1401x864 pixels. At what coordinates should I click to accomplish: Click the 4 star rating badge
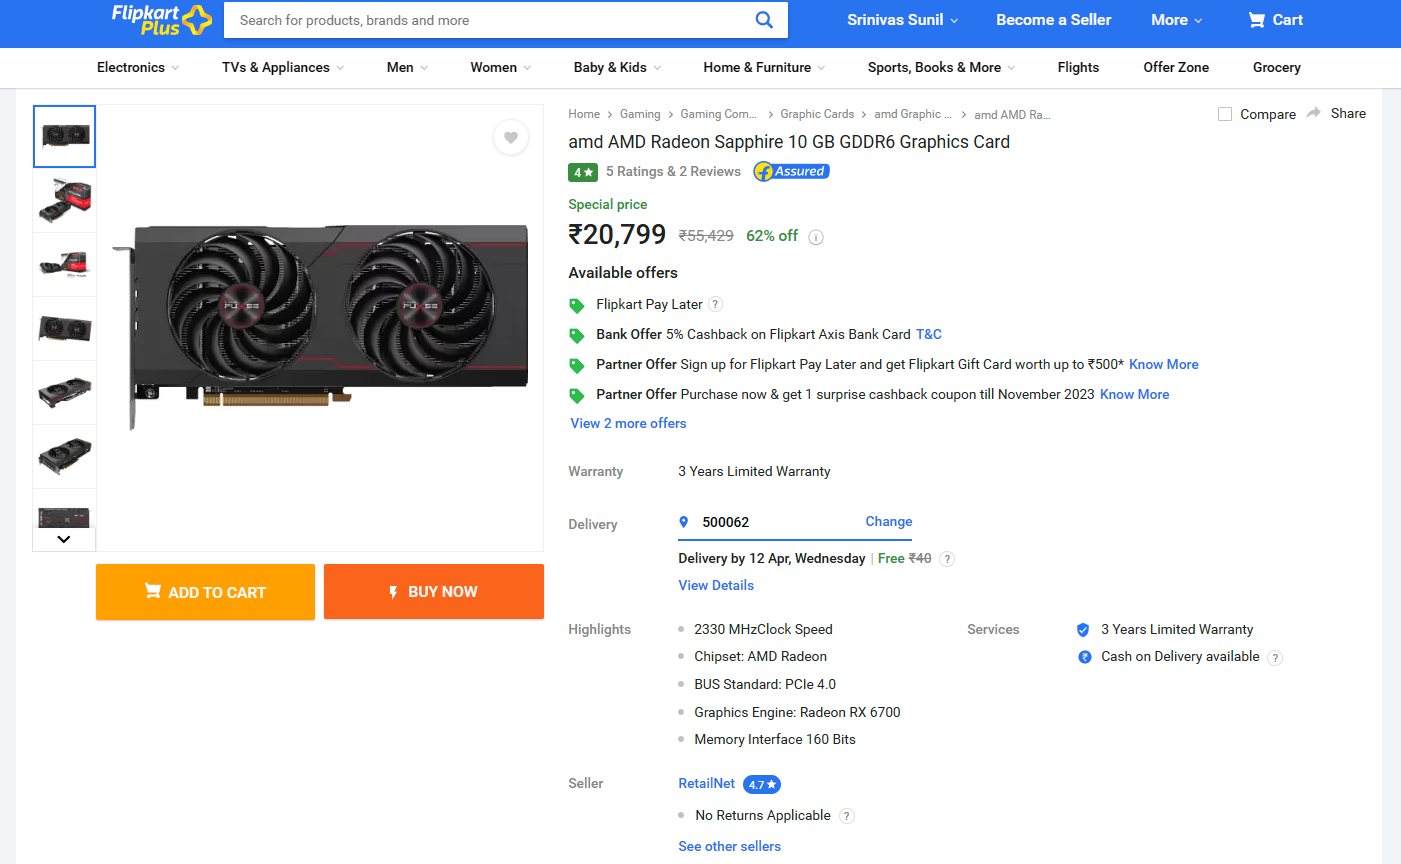click(583, 172)
